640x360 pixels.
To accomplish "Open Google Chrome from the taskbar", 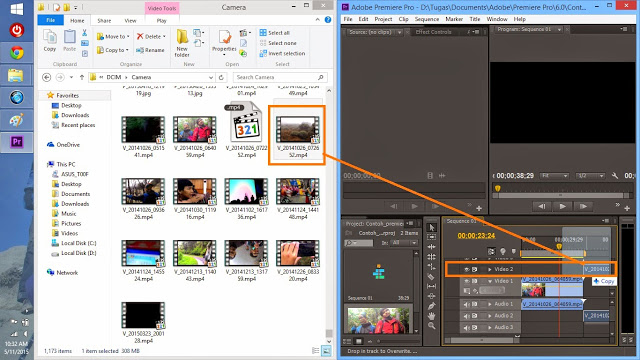I will pyautogui.click(x=17, y=53).
